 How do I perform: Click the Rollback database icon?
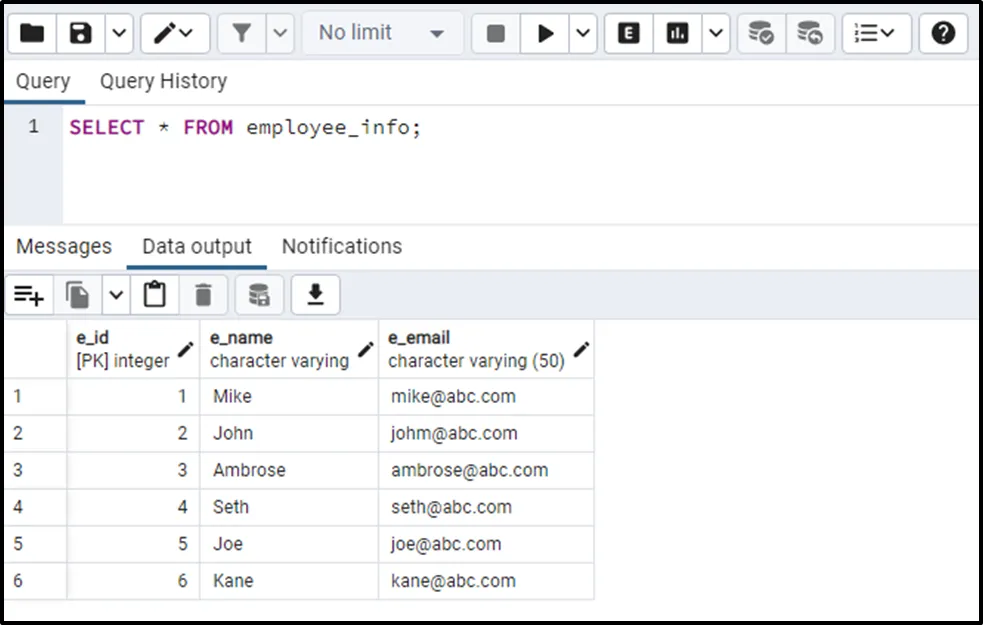[810, 33]
